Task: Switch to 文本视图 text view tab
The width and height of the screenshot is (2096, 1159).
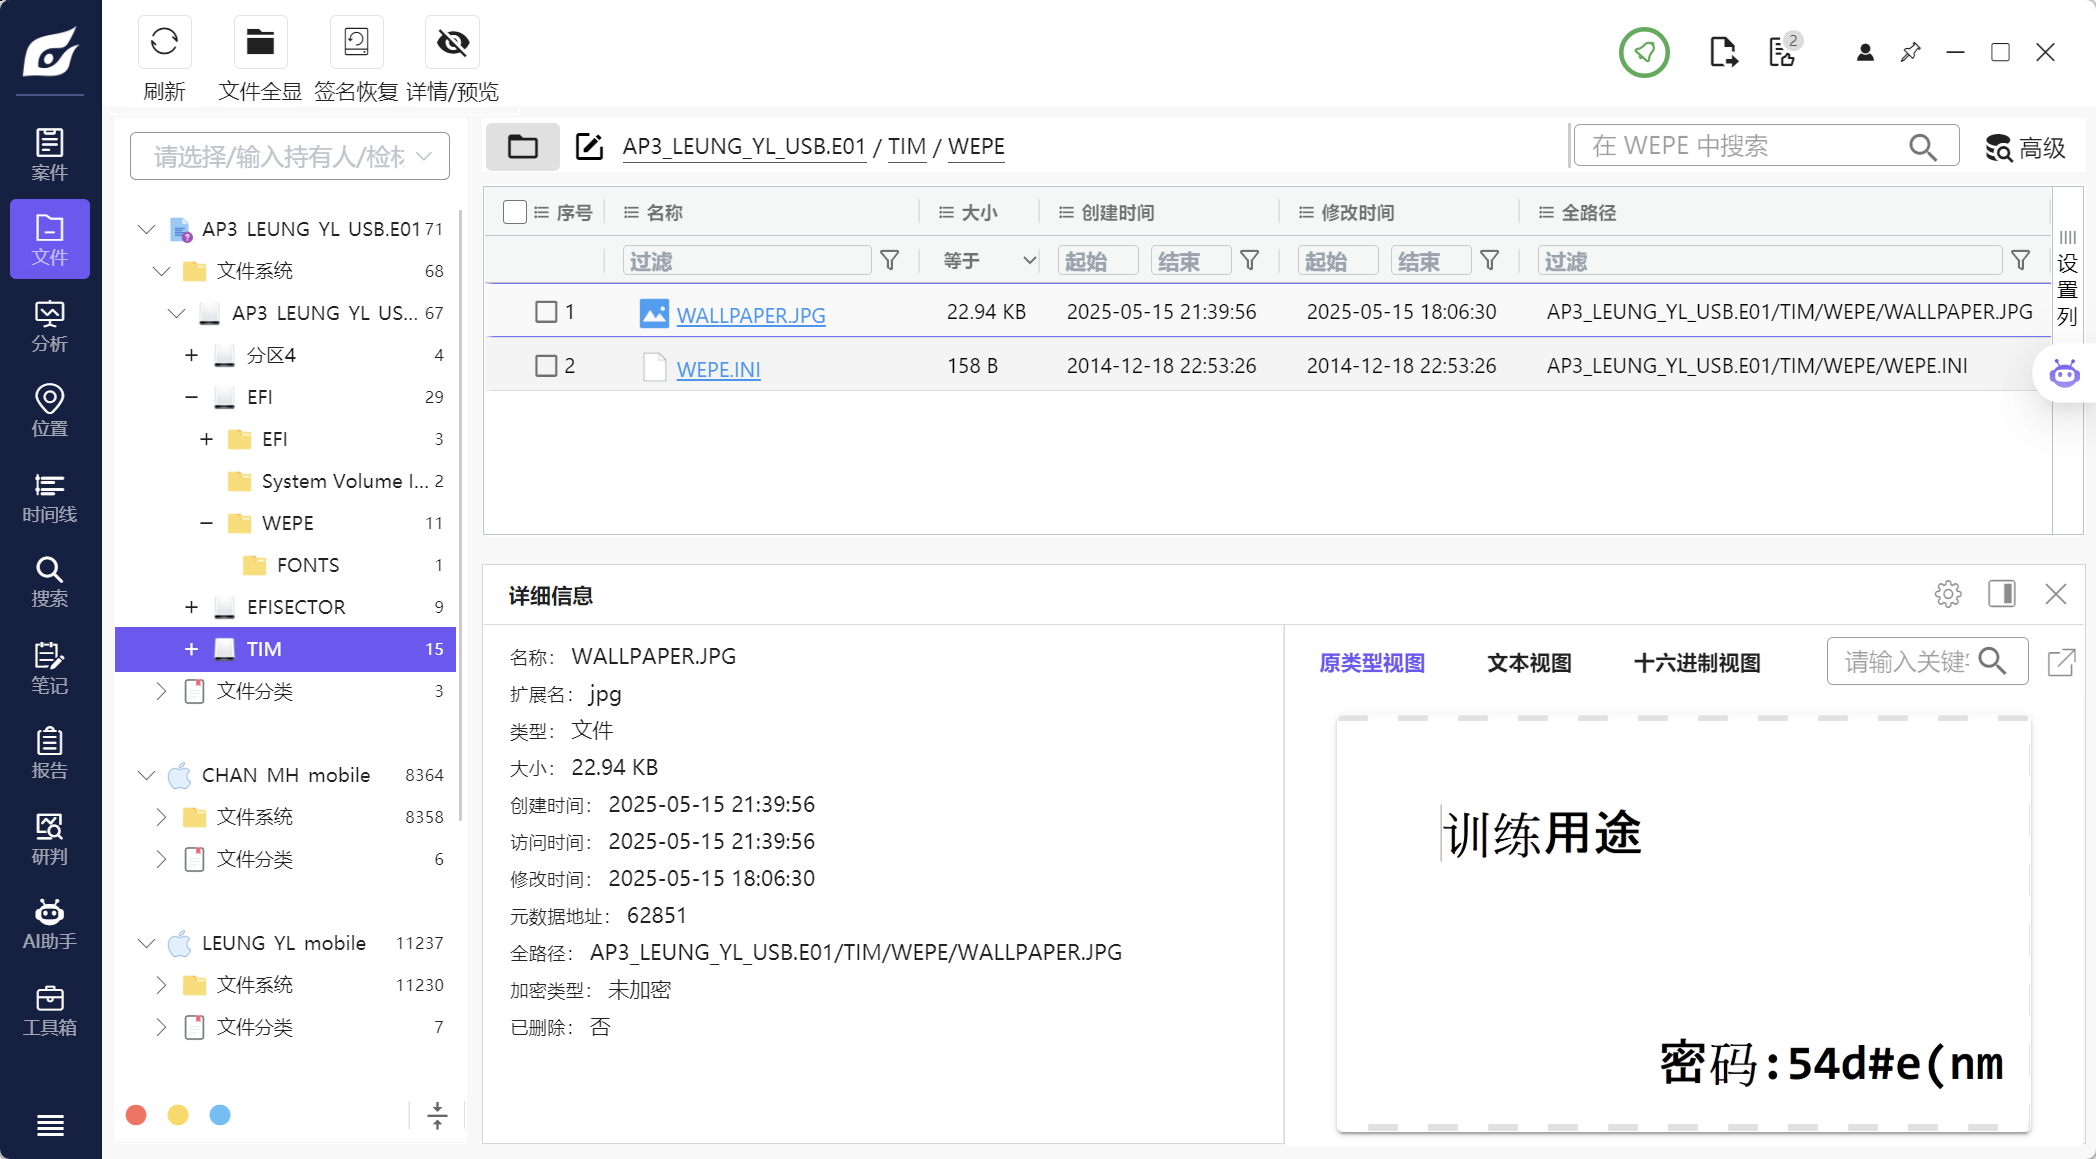Action: click(x=1529, y=662)
